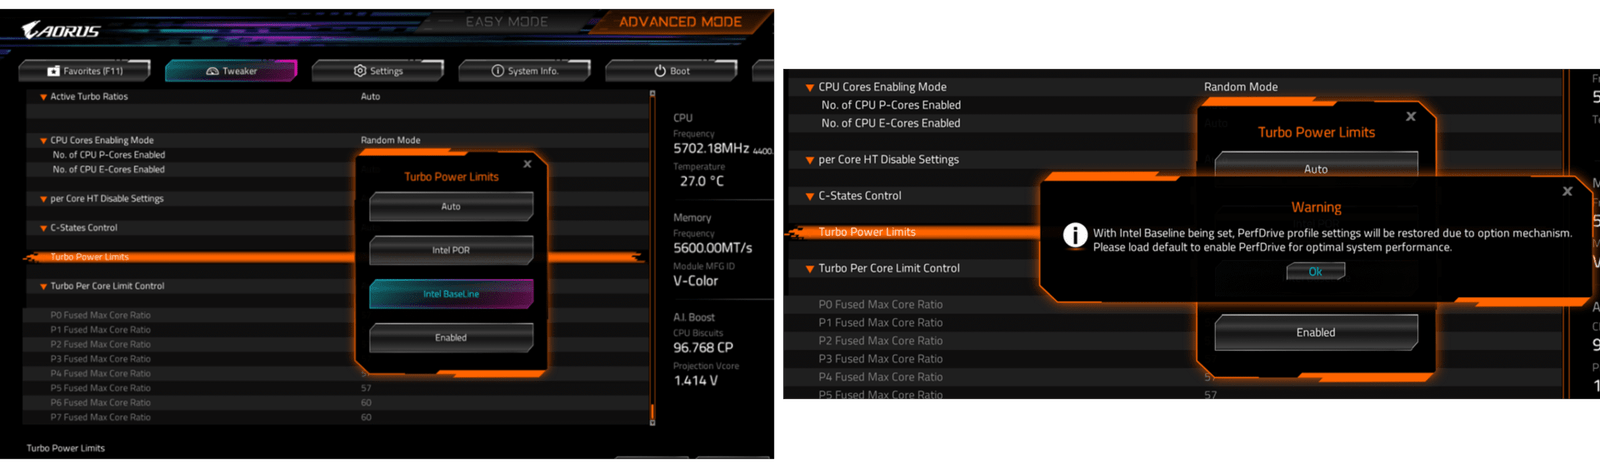Select P3 Fused Max Core Ratio, left screenshot
The width and height of the screenshot is (1600, 468).
(x=101, y=359)
